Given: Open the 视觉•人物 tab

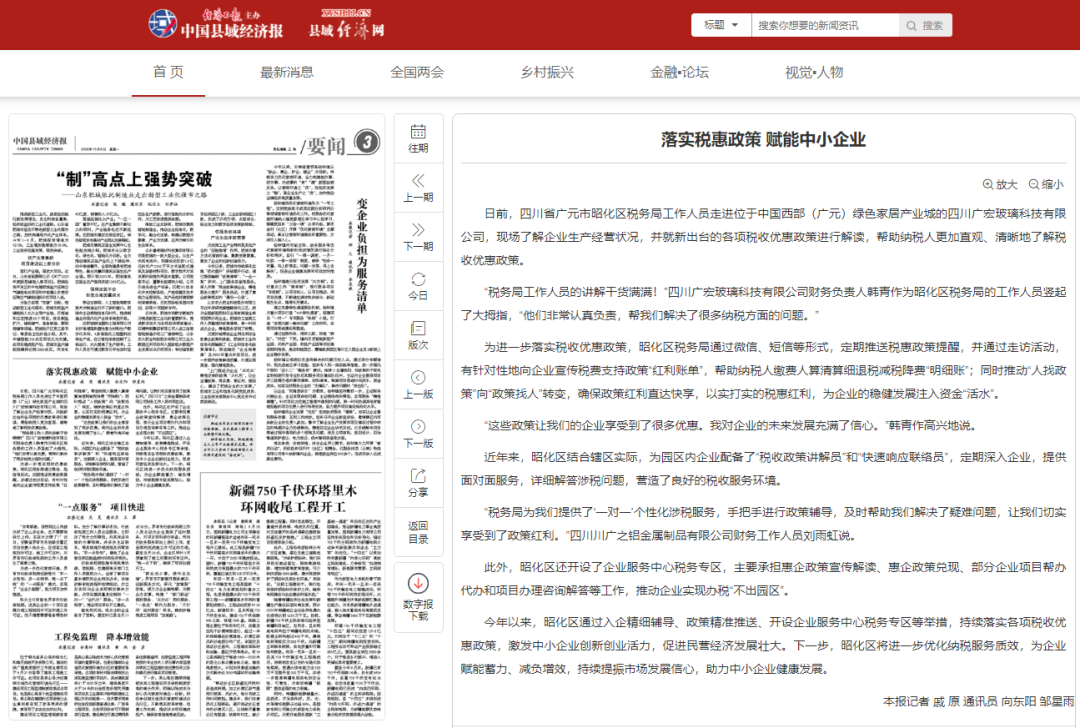Looking at the screenshot, I should (814, 72).
